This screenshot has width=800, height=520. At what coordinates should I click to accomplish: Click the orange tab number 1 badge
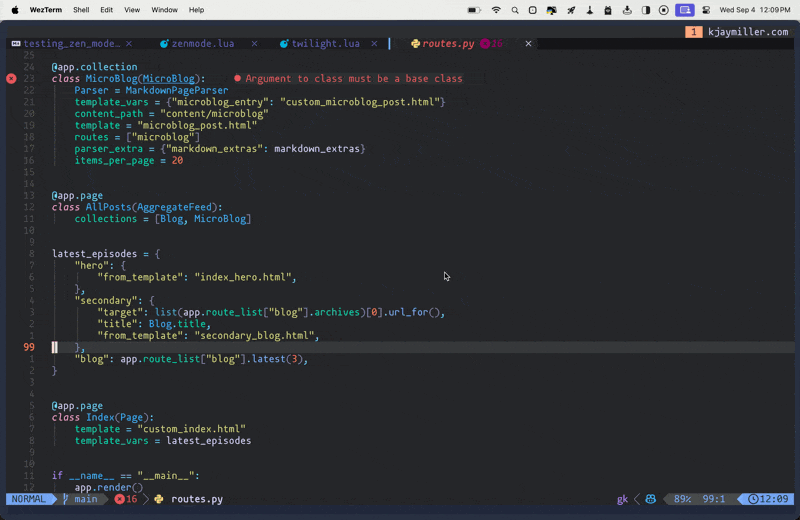pos(693,32)
